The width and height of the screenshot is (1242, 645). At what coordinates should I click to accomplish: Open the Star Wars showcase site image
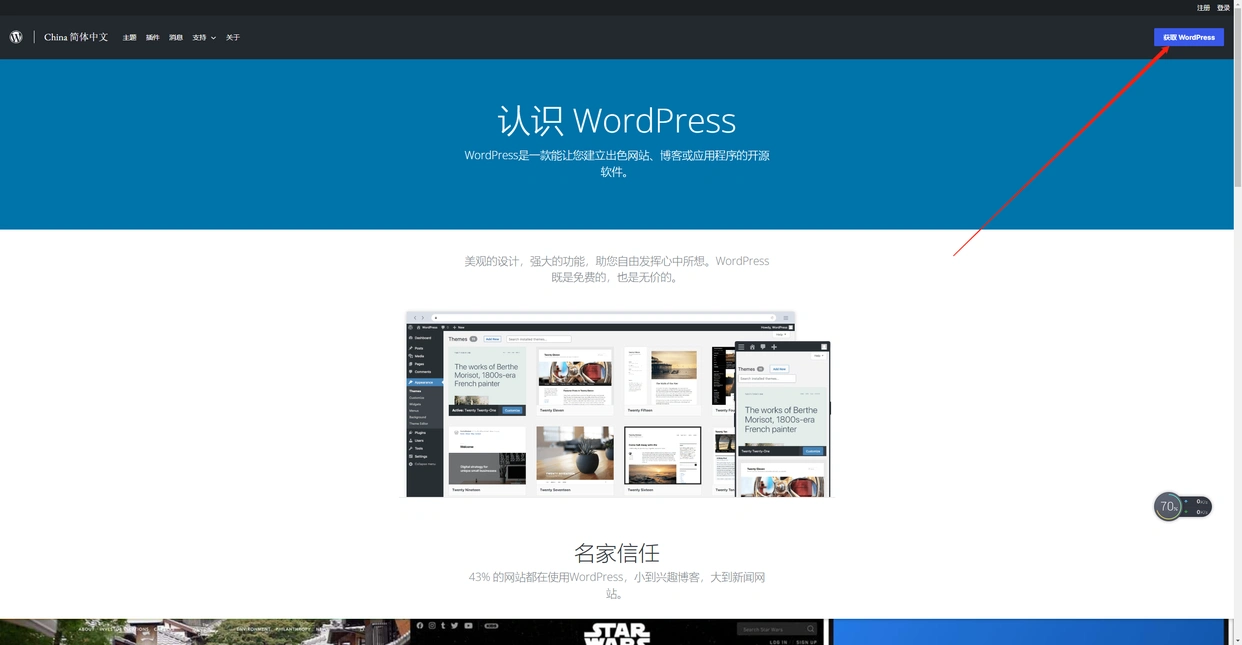(616, 634)
